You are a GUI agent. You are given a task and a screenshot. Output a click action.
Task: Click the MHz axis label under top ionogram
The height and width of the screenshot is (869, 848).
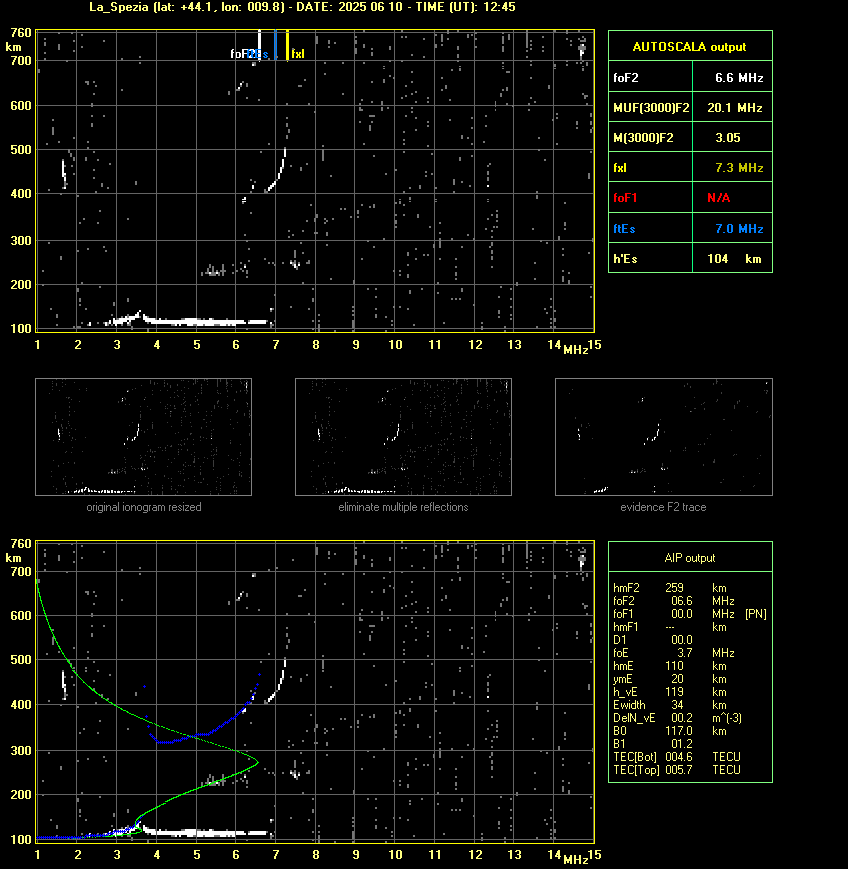[x=575, y=350]
